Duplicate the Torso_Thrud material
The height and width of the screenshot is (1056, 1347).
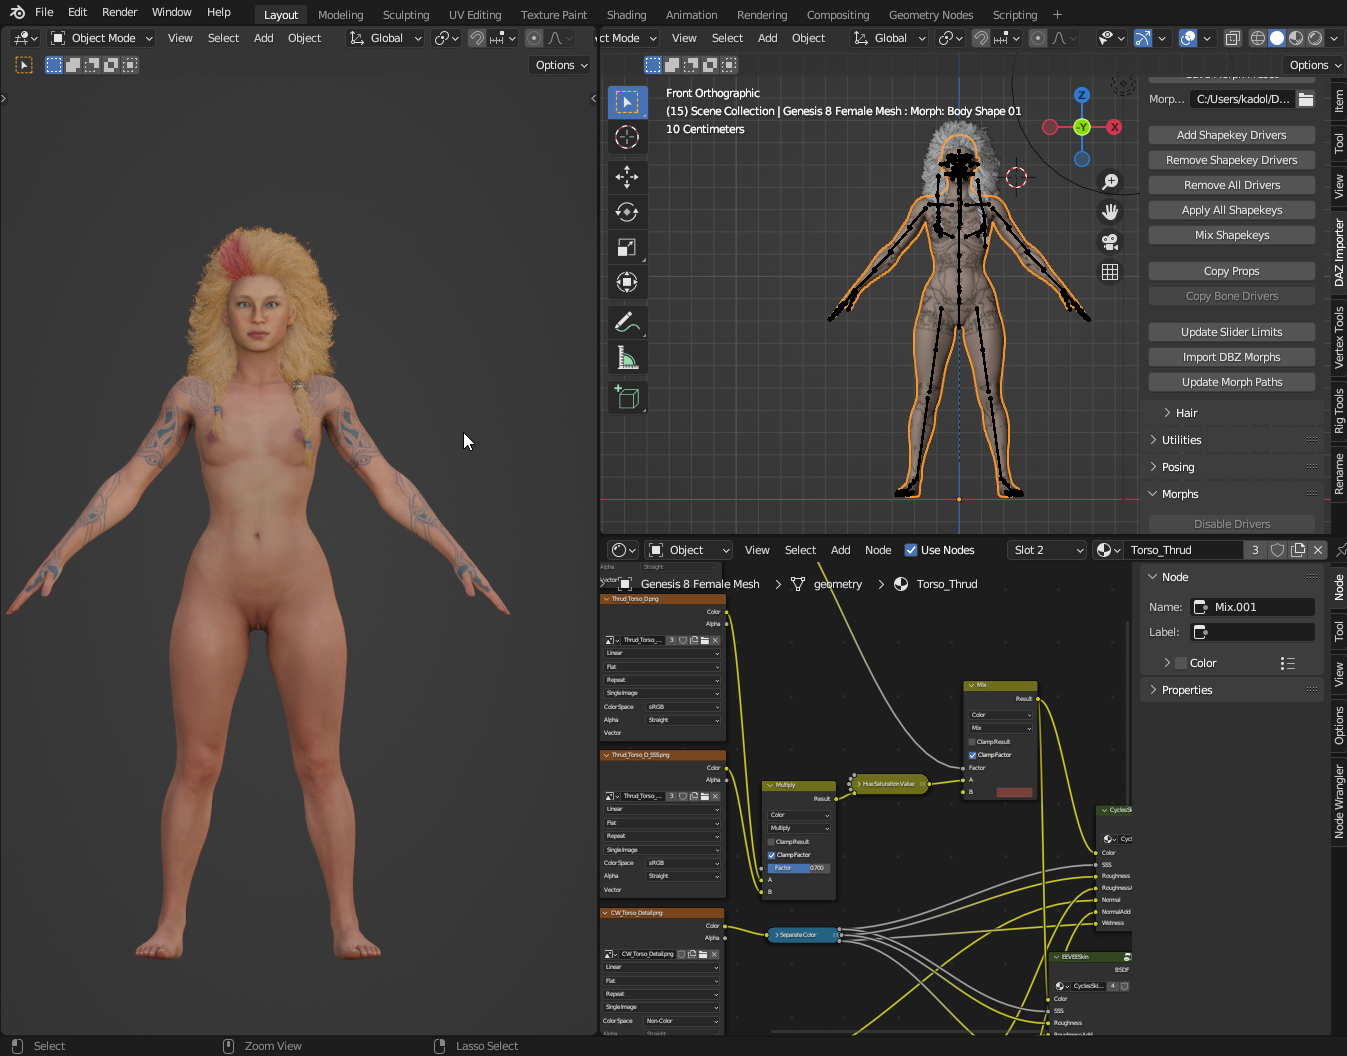[1298, 550]
